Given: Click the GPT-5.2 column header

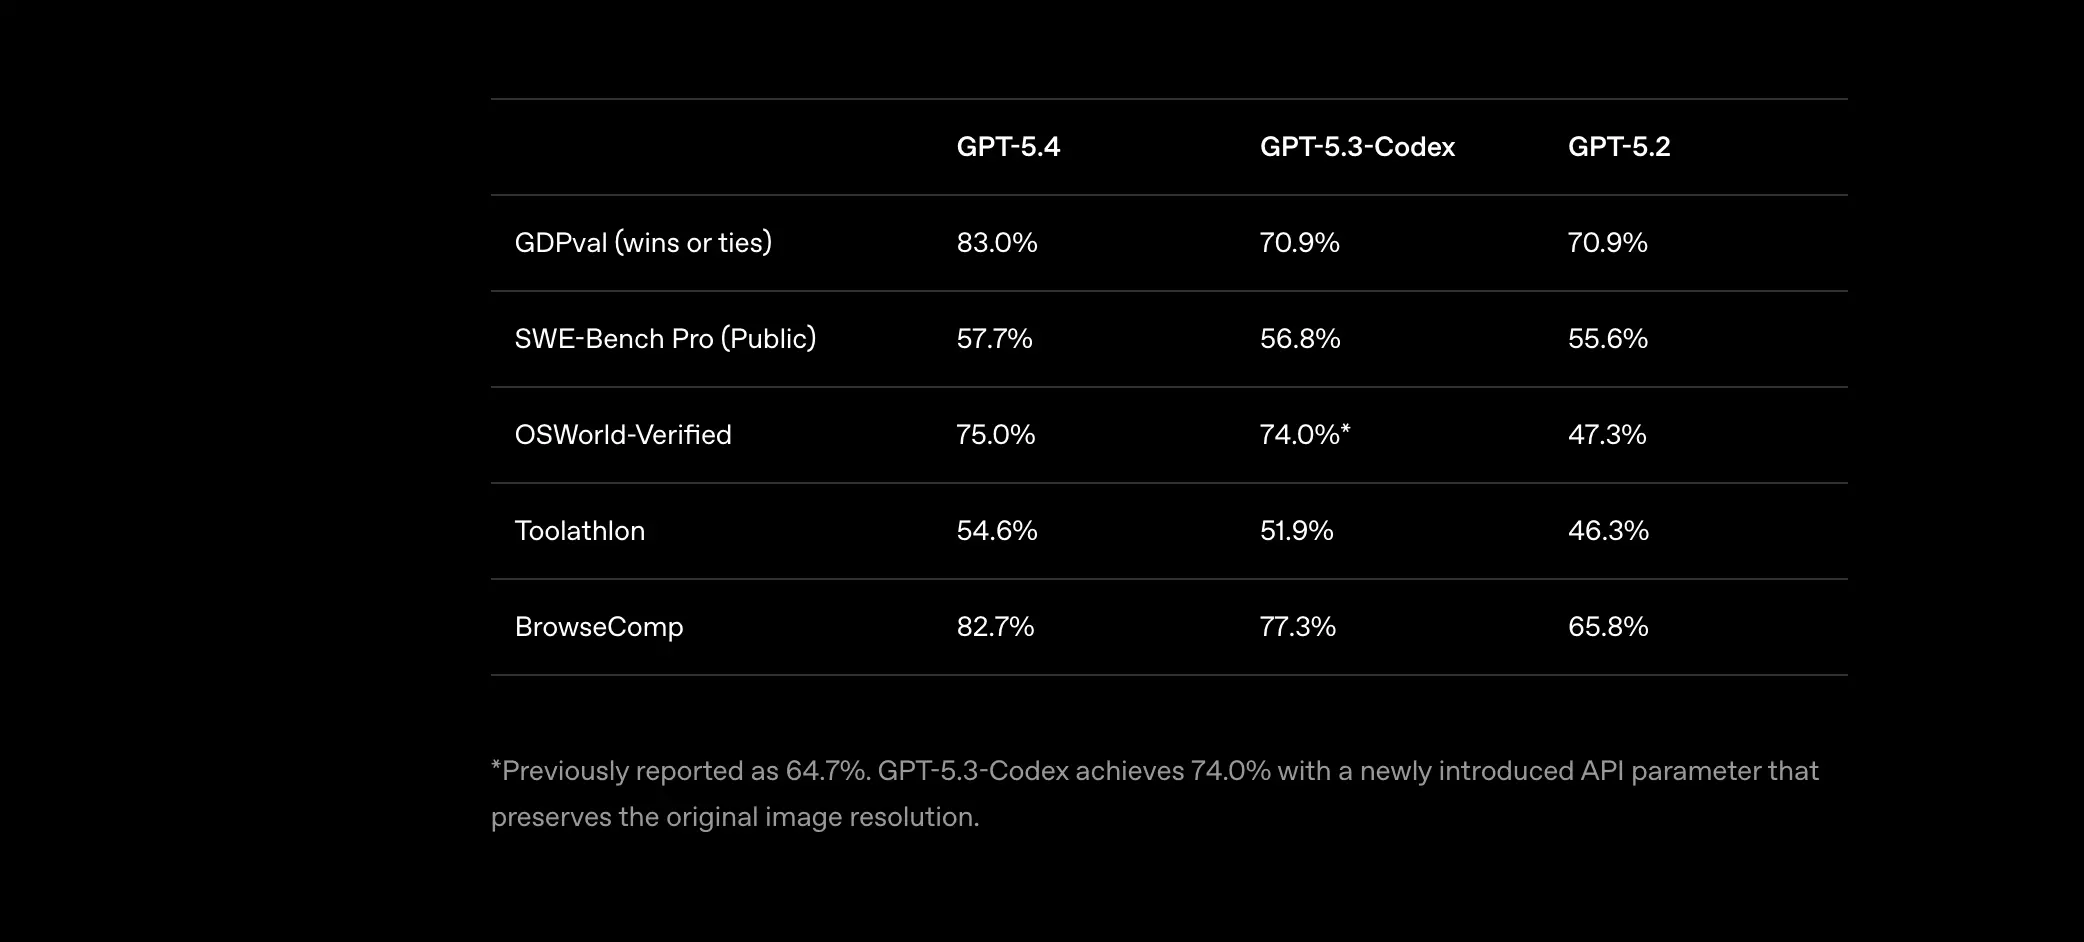Looking at the screenshot, I should 1619,147.
